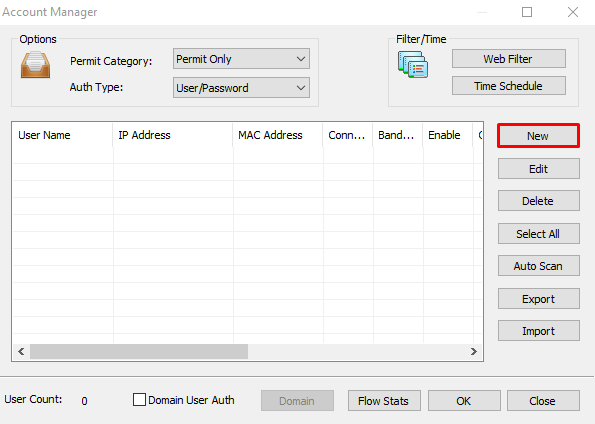Run Auto Scan for users

[538, 266]
